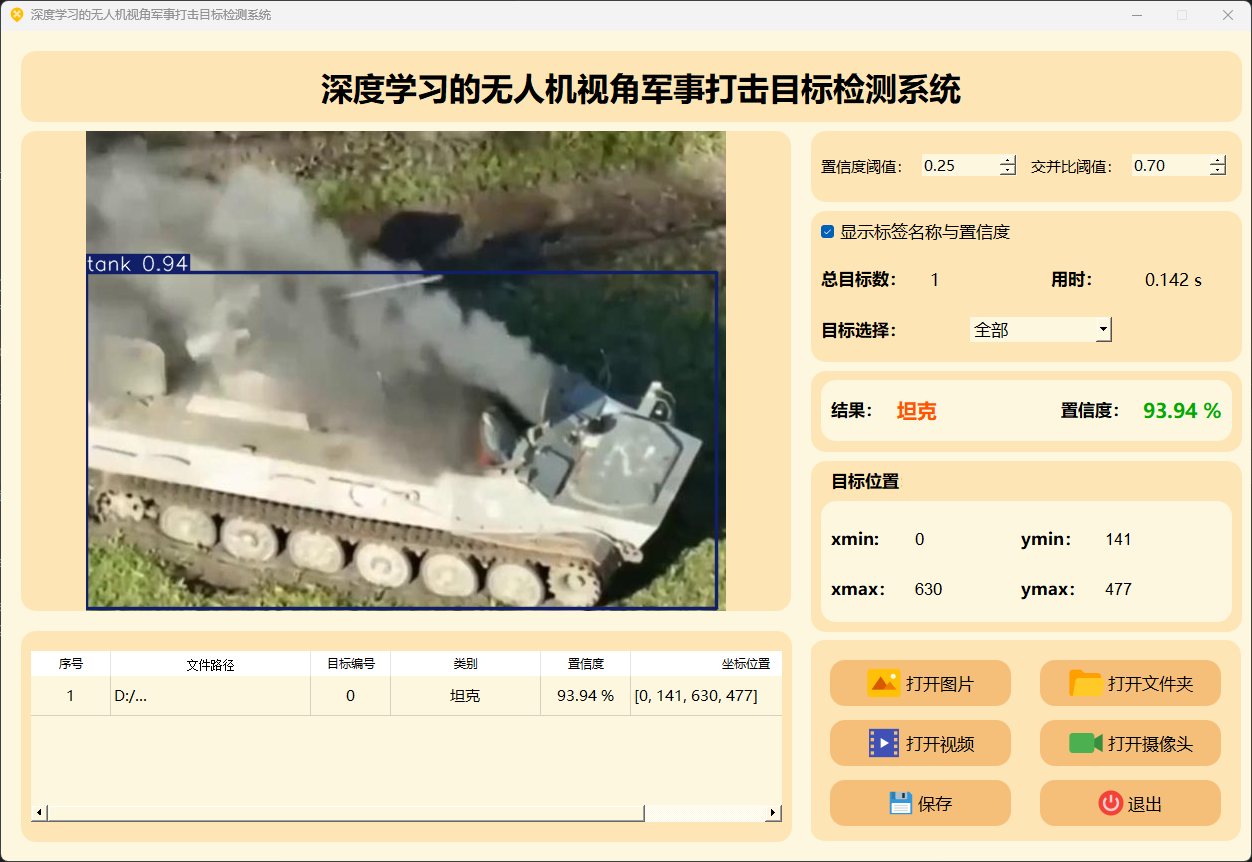The height and width of the screenshot is (862, 1252).
Task: Click the 打开摄像头 button
Action: click(1130, 743)
